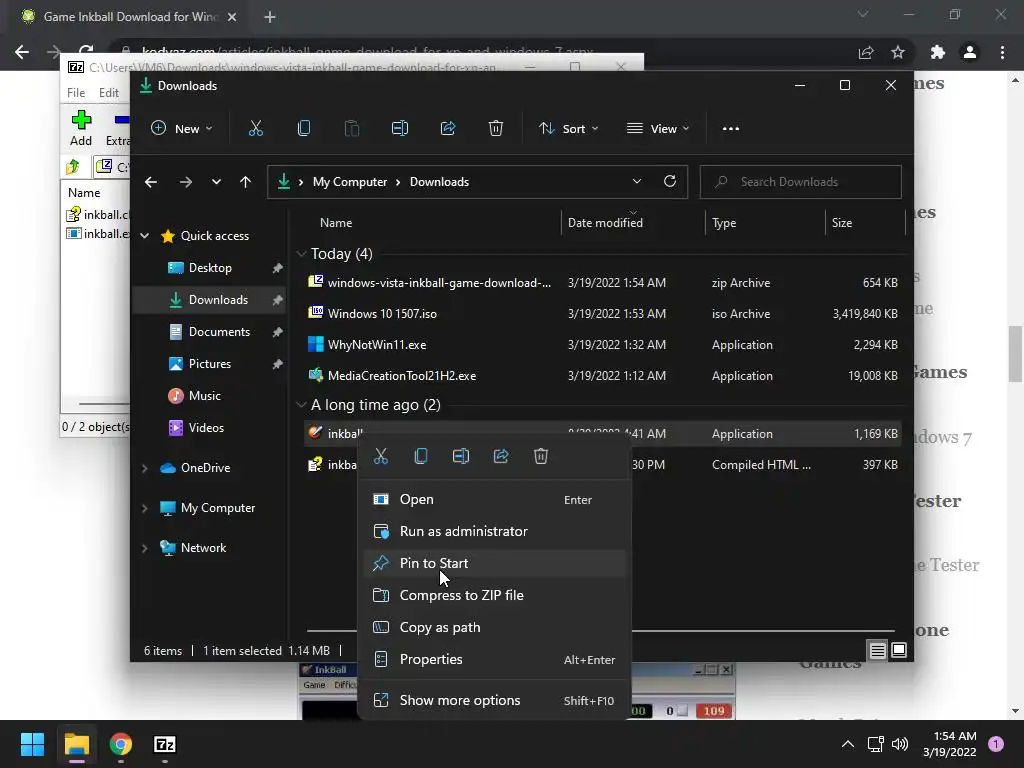Click Rename icon in Explorer toolbar
The width and height of the screenshot is (1024, 768).
coord(400,129)
